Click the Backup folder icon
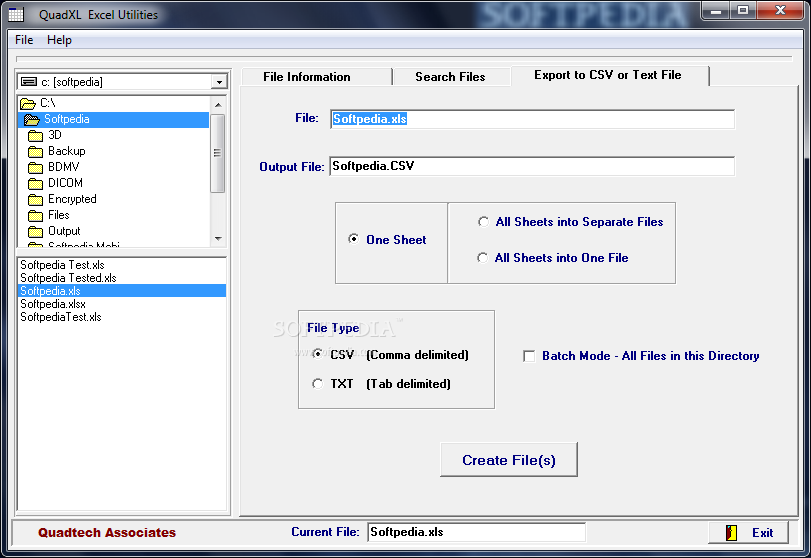811x558 pixels. click(35, 152)
